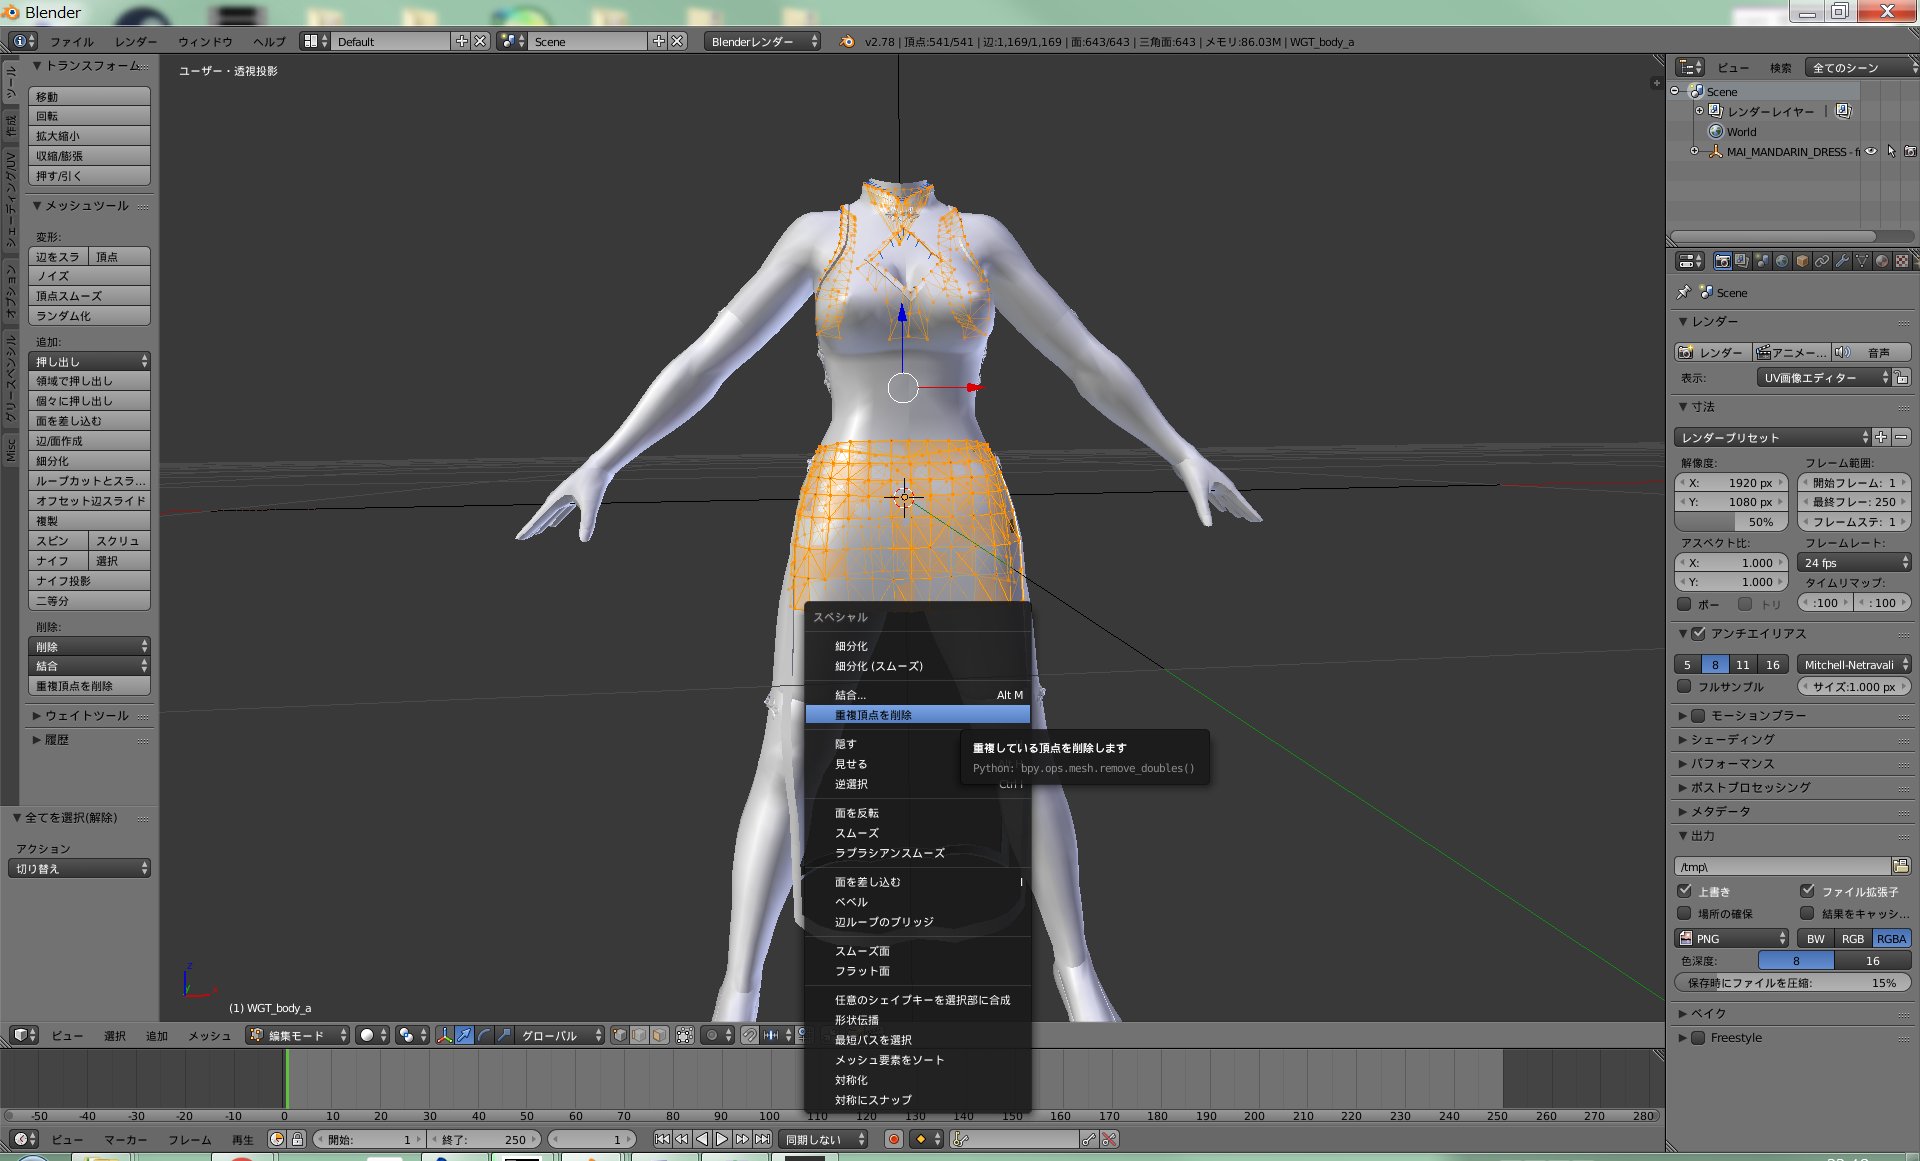Expand the モーションブラー panel

point(1757,715)
